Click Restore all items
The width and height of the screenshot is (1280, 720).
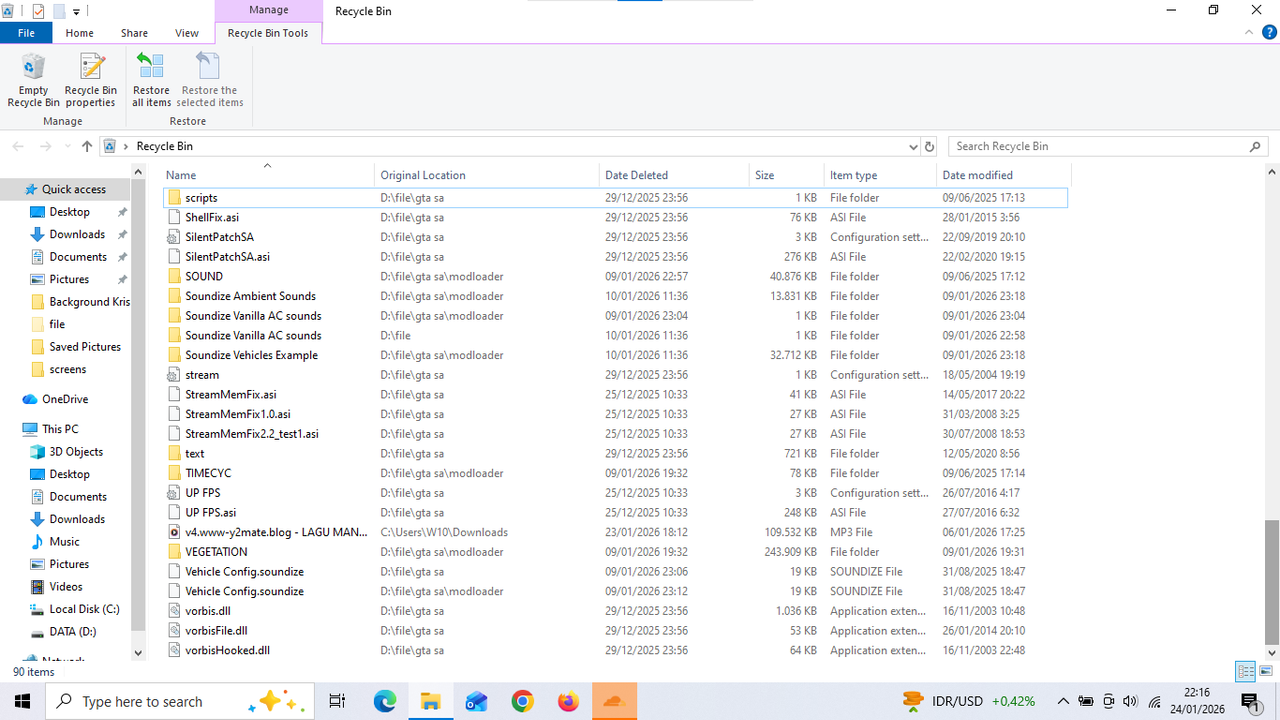pos(151,81)
